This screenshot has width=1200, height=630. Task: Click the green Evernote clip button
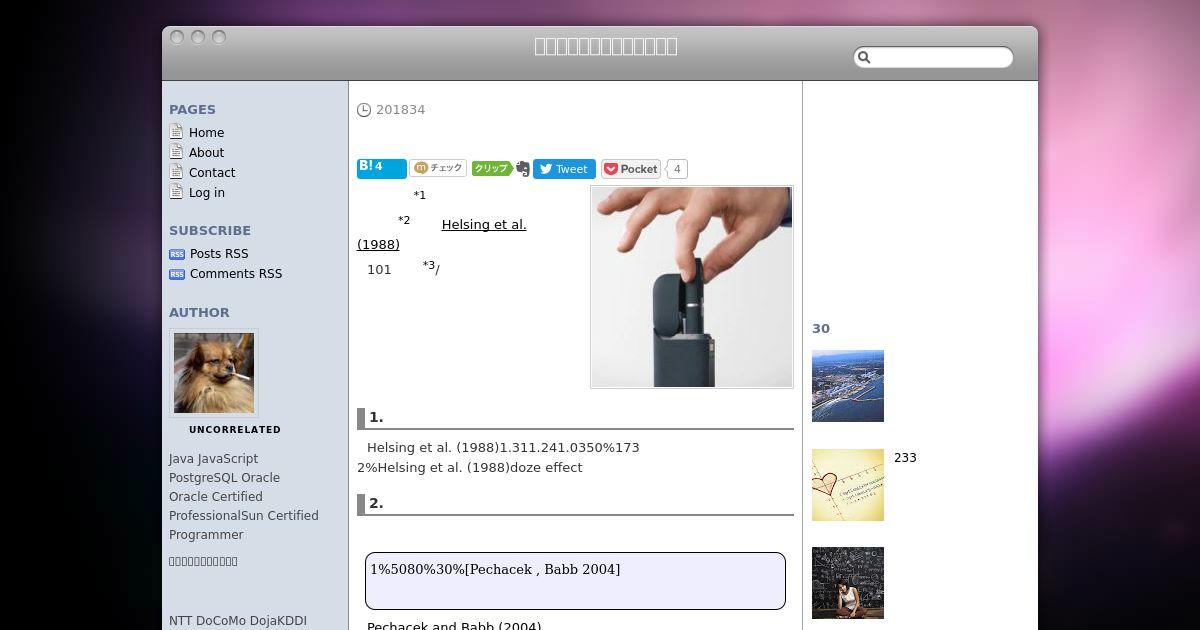tap(491, 168)
